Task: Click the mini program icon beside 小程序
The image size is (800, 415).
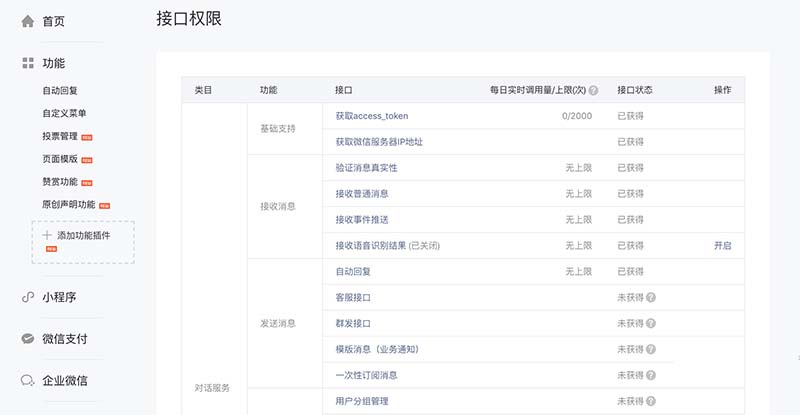Action: click(x=28, y=297)
